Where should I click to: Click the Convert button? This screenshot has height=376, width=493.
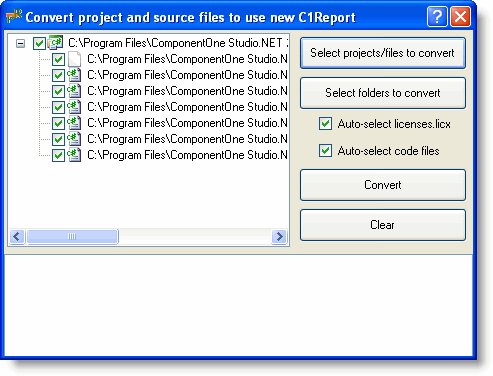383,185
